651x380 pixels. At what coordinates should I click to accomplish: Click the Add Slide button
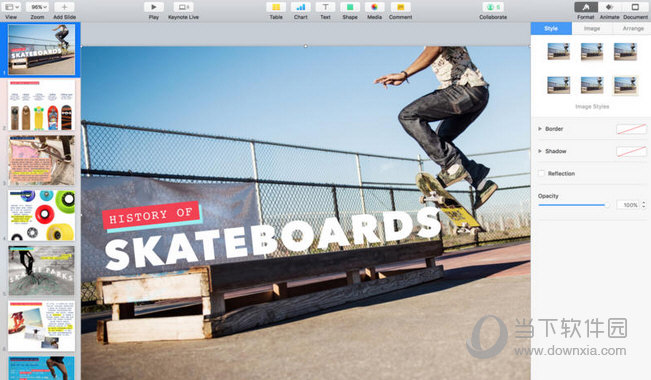[64, 7]
